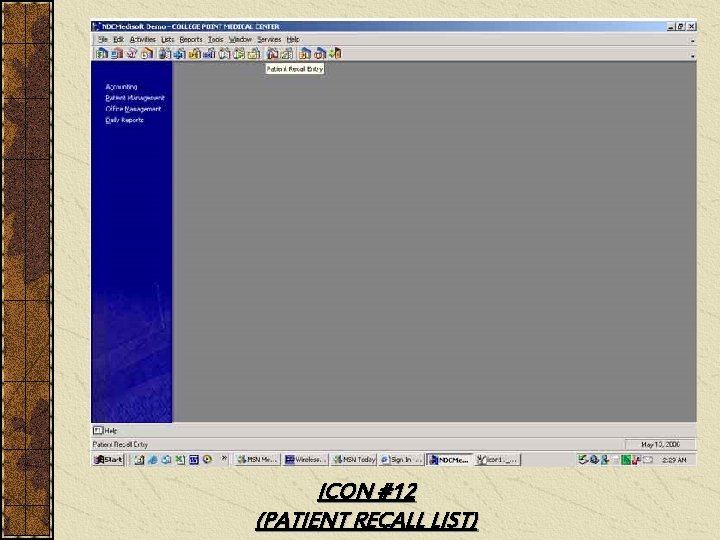Open the File menu

[102, 39]
